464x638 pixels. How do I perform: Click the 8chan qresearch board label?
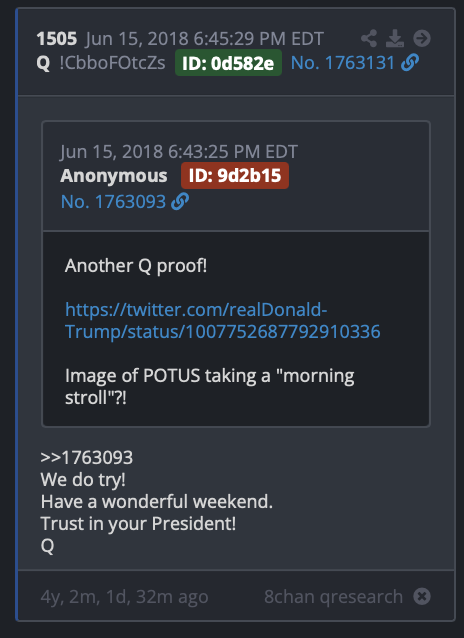pos(333,597)
